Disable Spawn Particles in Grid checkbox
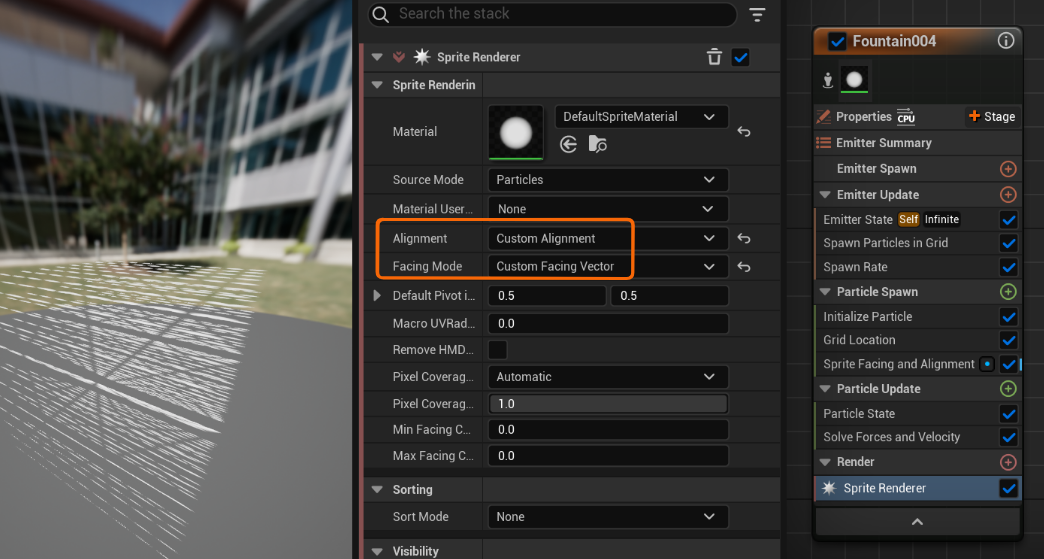Image resolution: width=1044 pixels, height=559 pixels. (x=1008, y=244)
